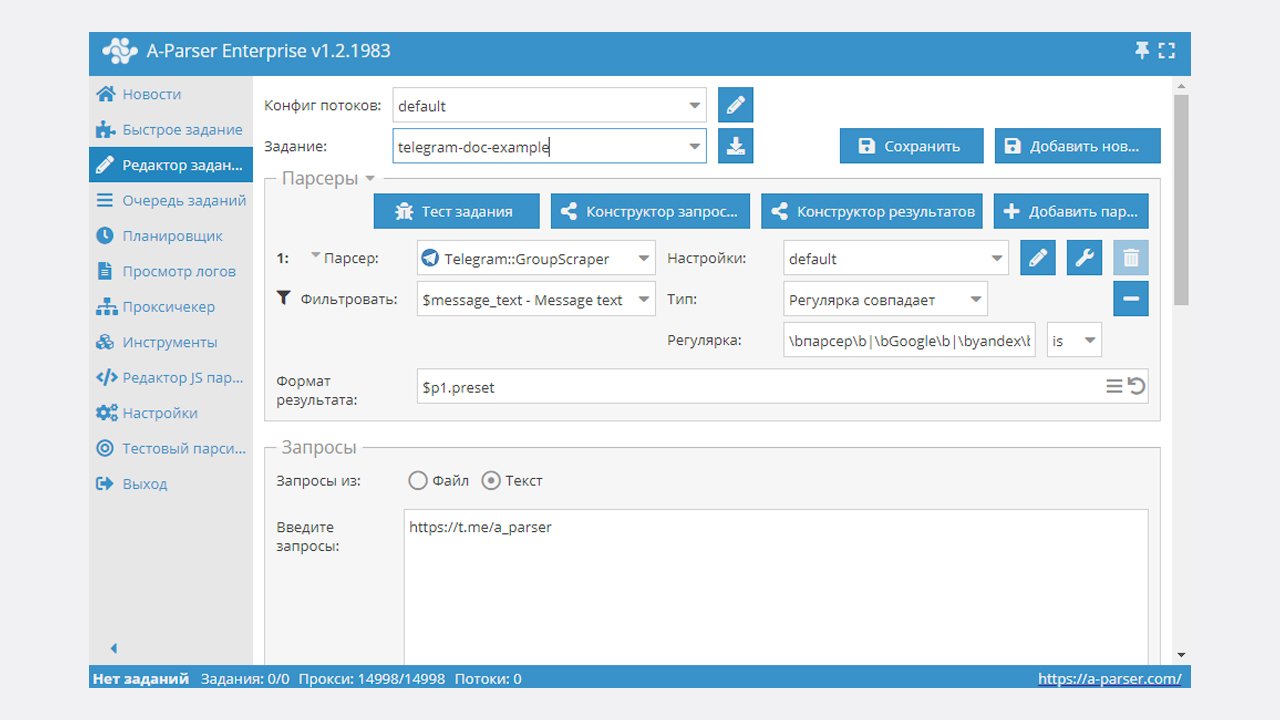Click Выход to log out

[170, 484]
